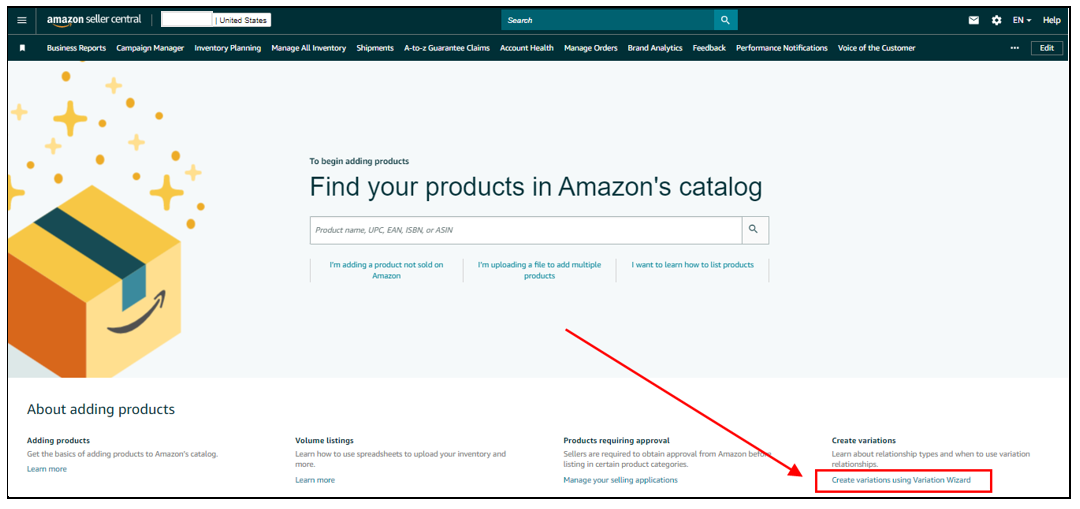The width and height of the screenshot is (1080, 509).
Task: Open Feedback
Action: click(709, 48)
